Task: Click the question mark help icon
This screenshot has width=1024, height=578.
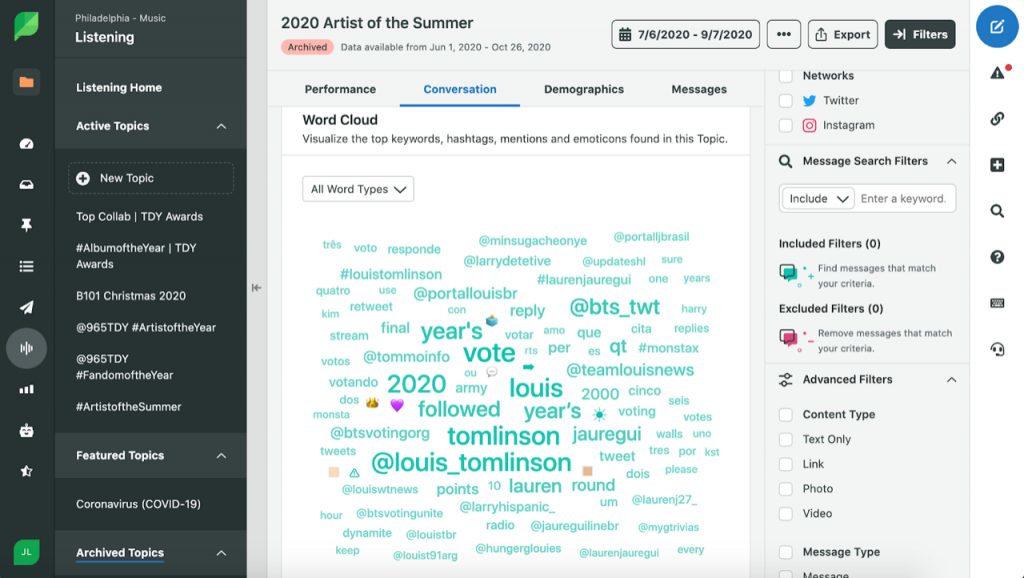Action: click(x=997, y=257)
